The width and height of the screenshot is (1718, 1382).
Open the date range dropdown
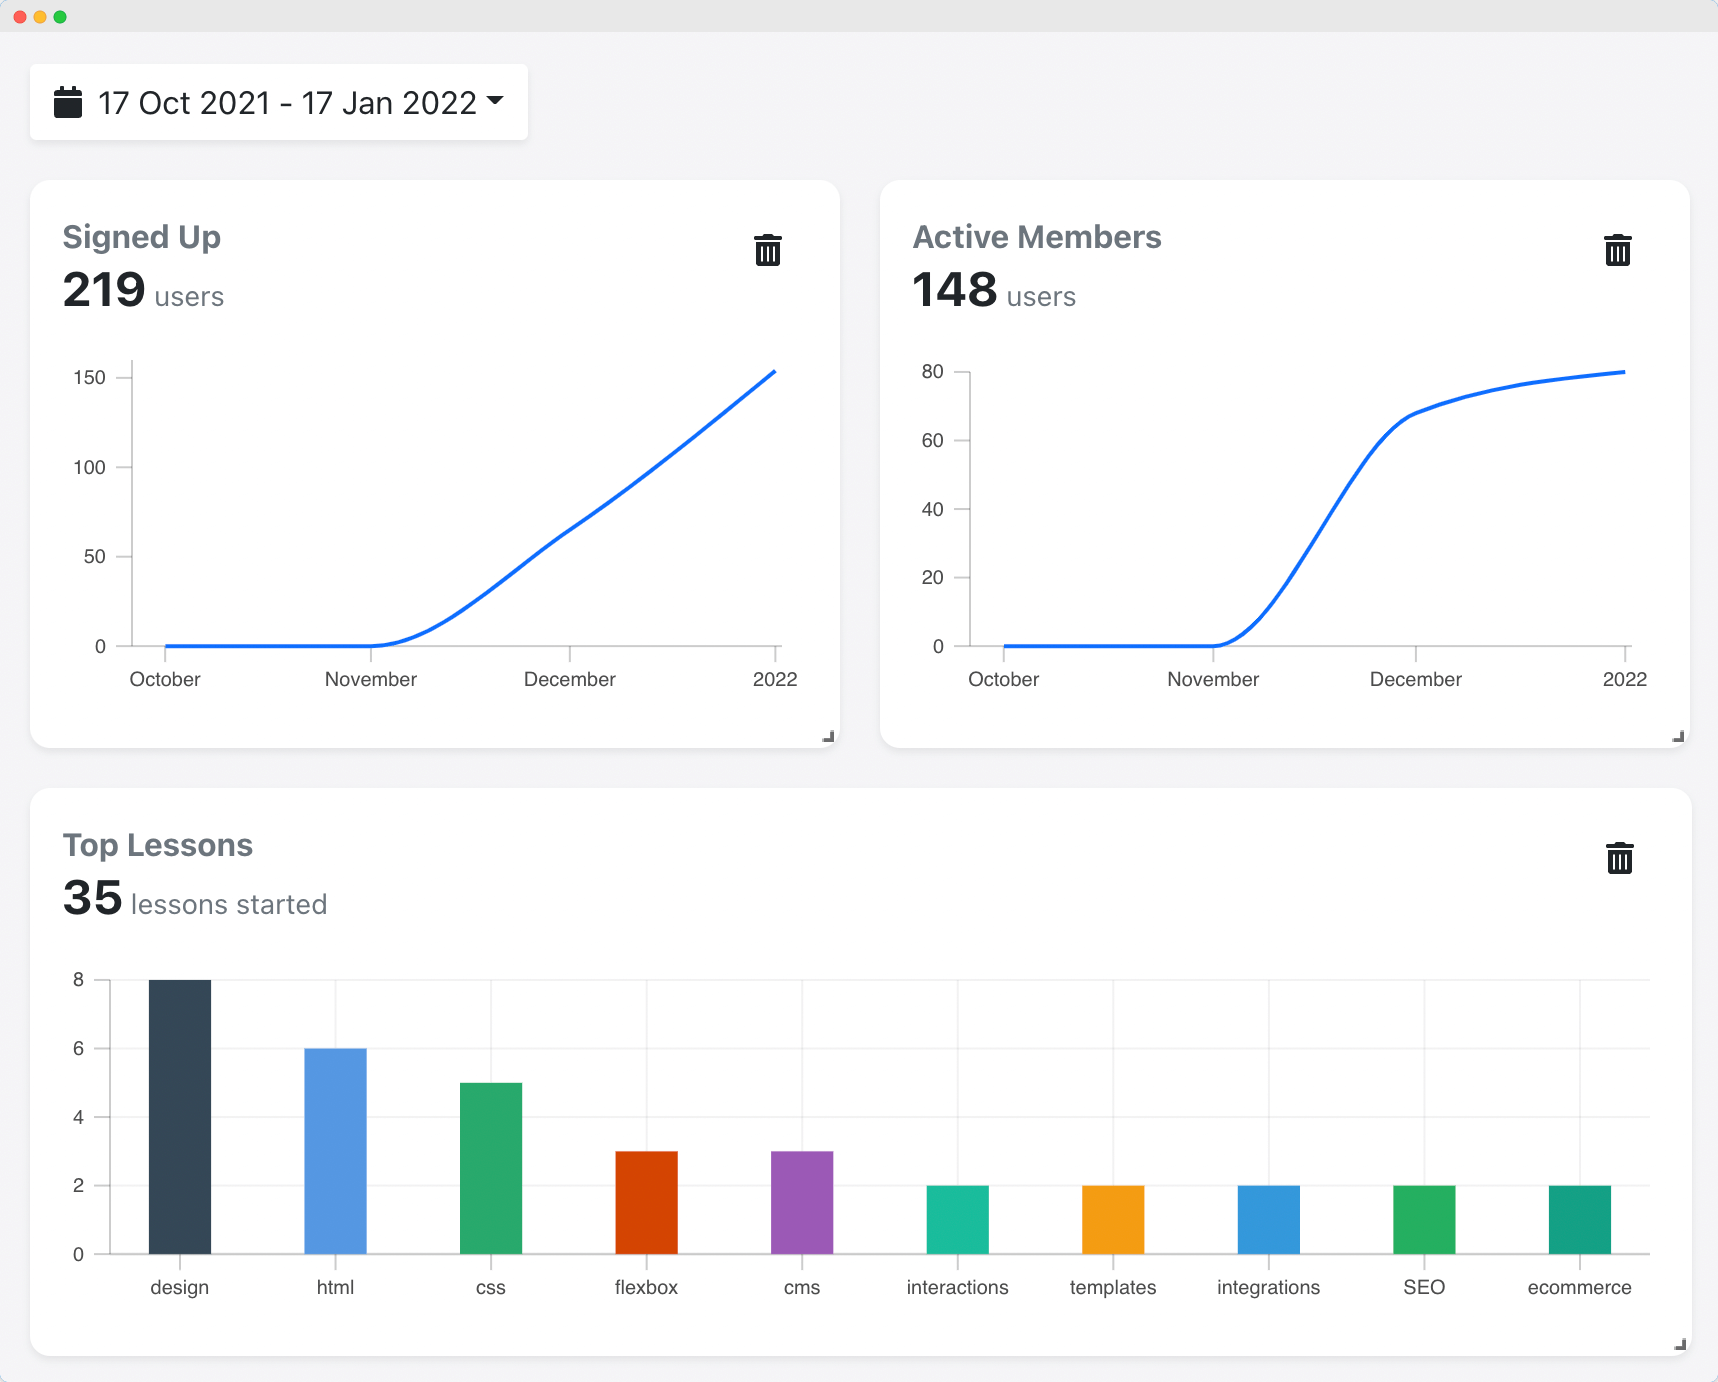tap(278, 101)
